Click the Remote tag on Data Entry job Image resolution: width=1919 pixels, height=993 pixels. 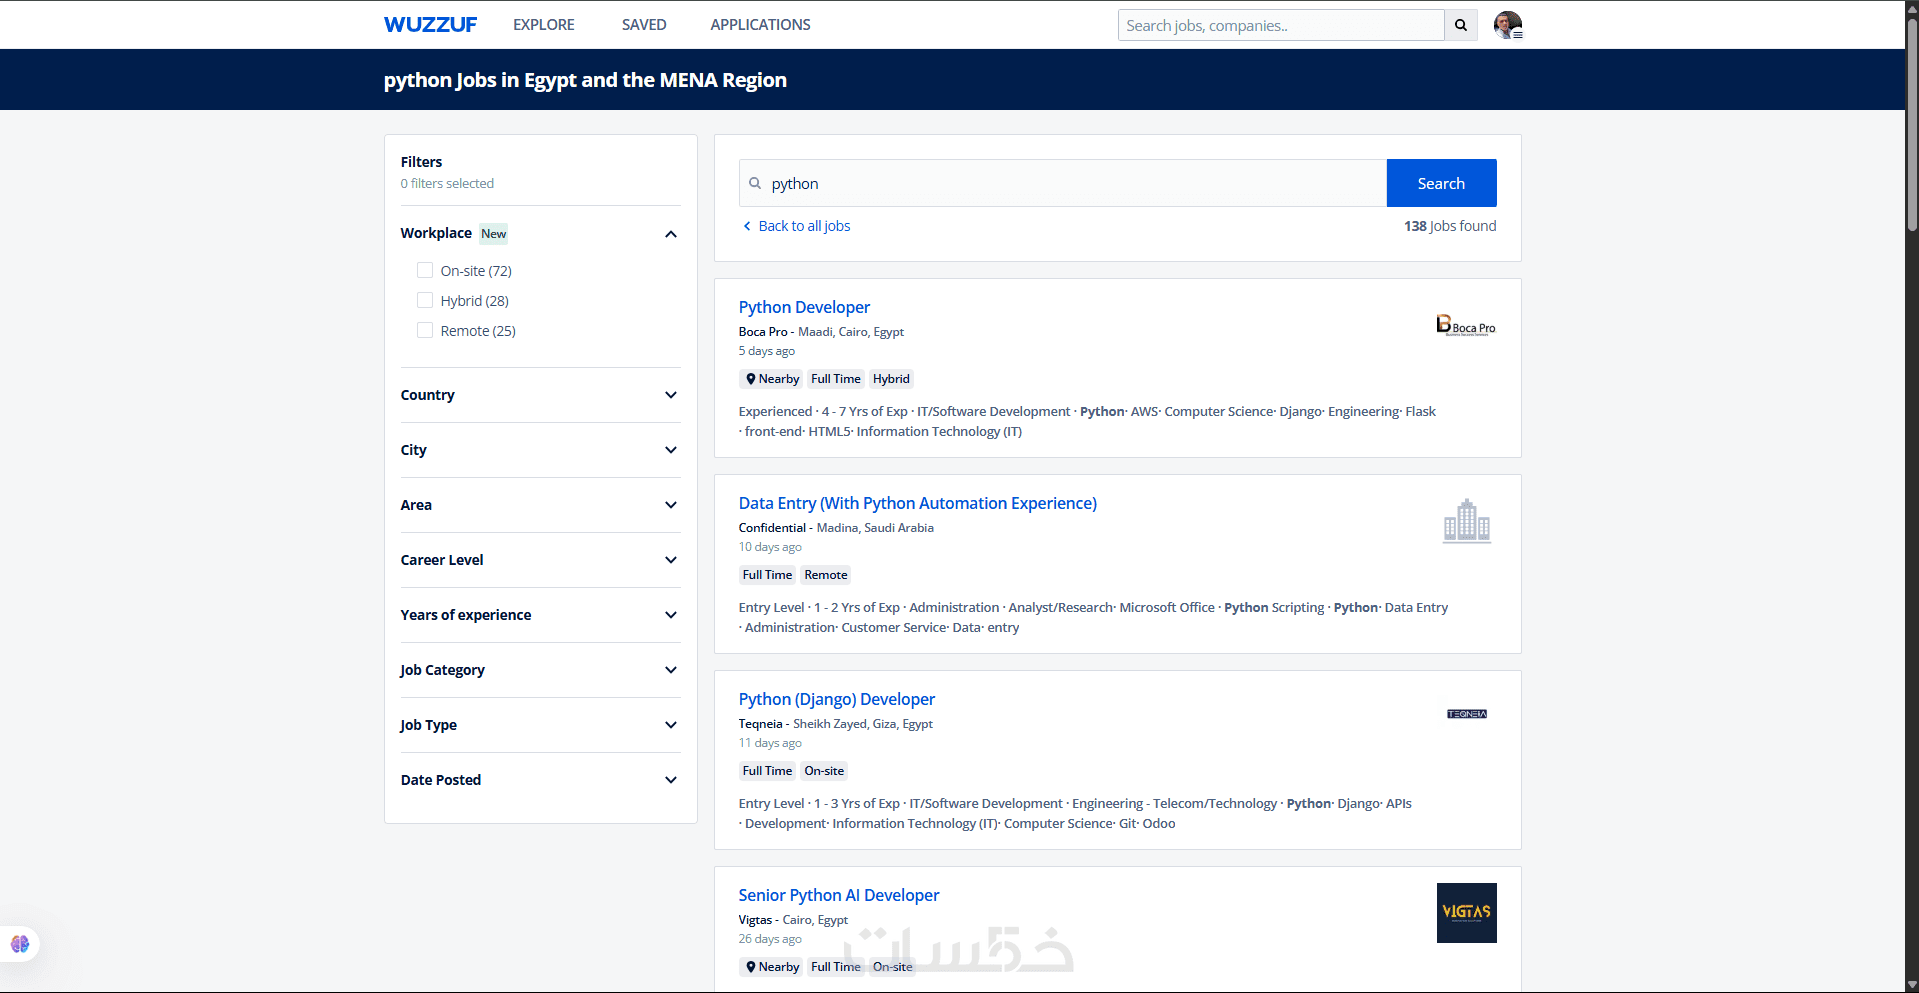coord(826,575)
